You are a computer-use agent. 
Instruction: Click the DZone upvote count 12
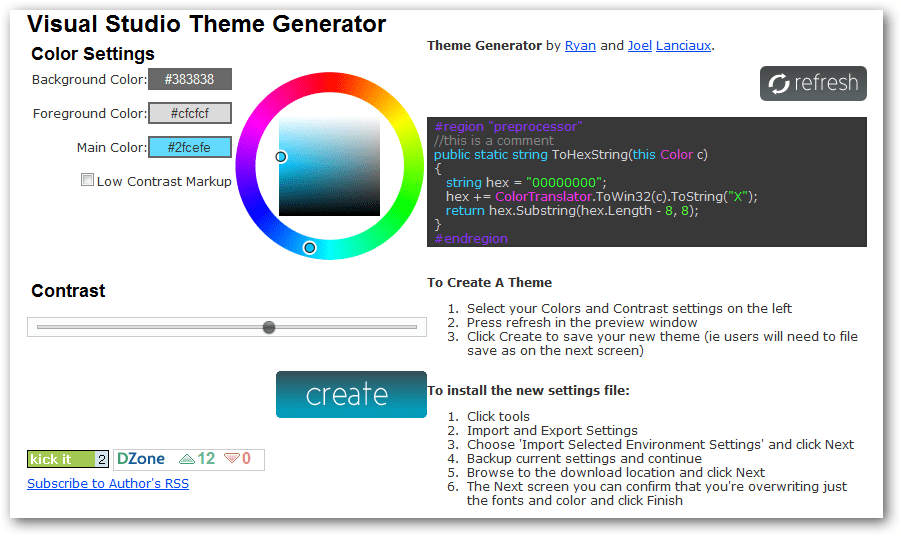206,458
